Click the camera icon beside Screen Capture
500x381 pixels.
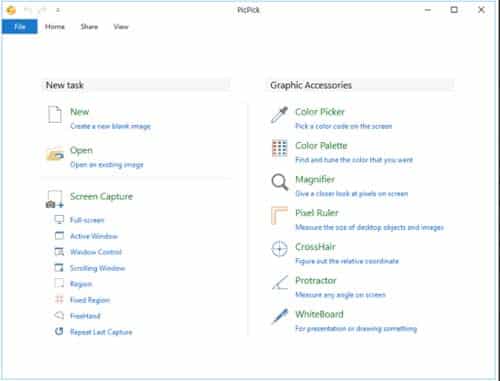[54, 199]
